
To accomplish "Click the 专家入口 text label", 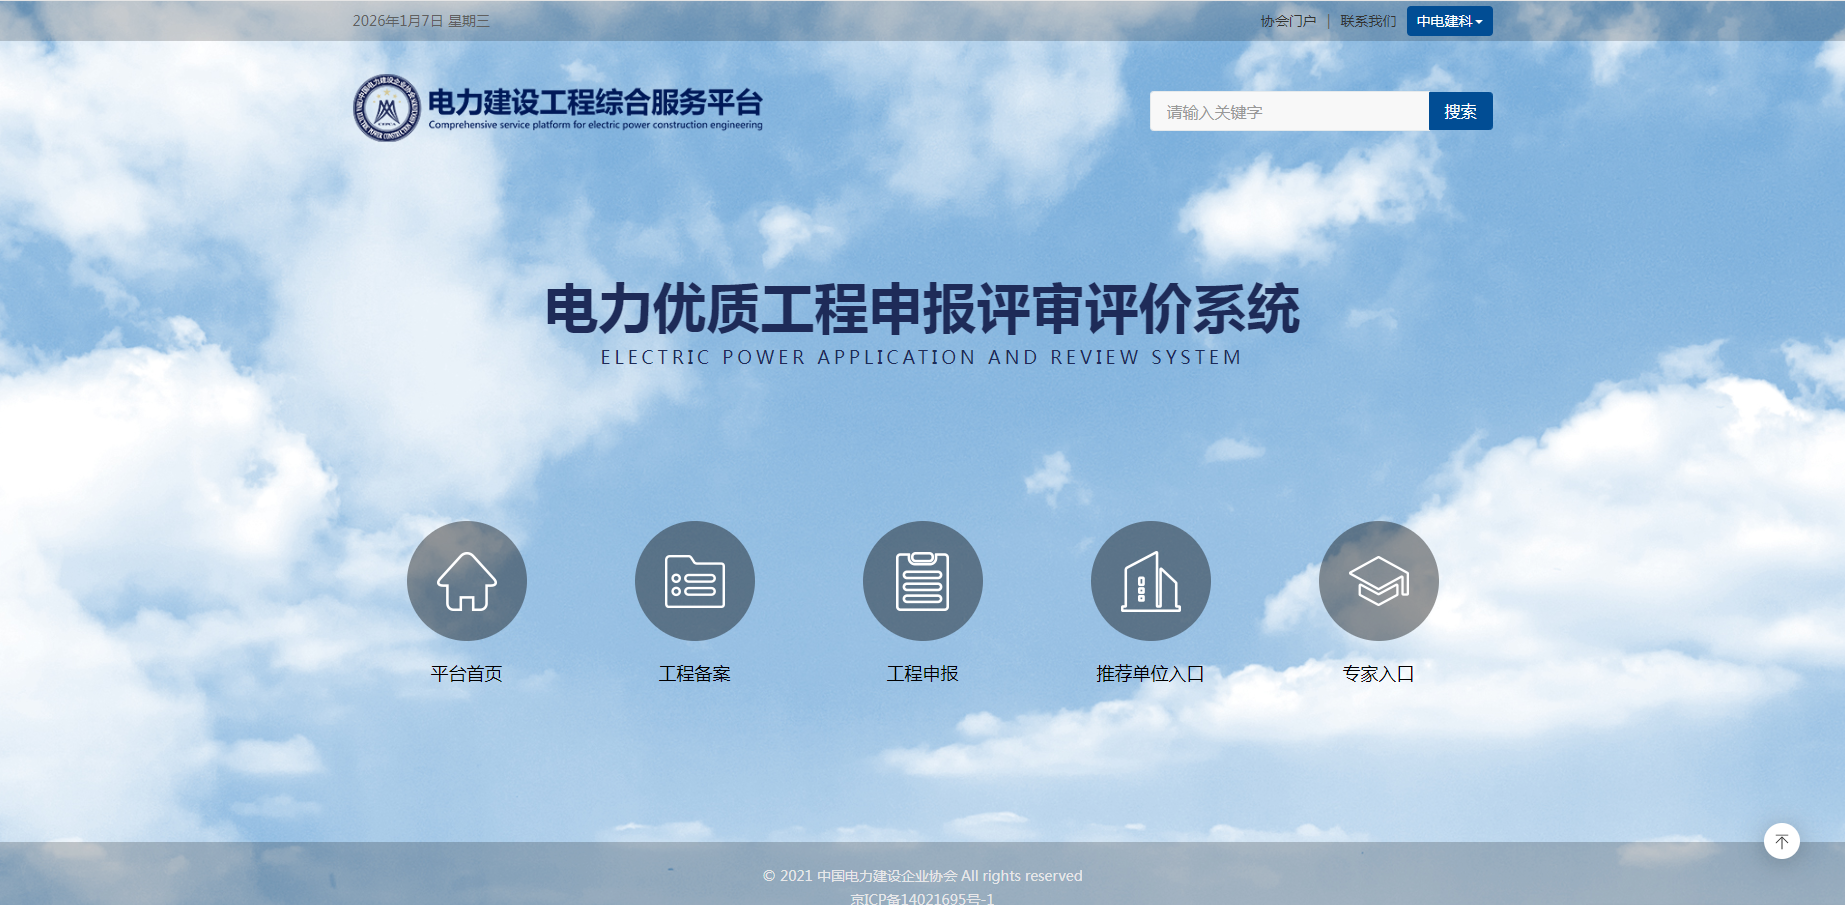I will pos(1378,674).
